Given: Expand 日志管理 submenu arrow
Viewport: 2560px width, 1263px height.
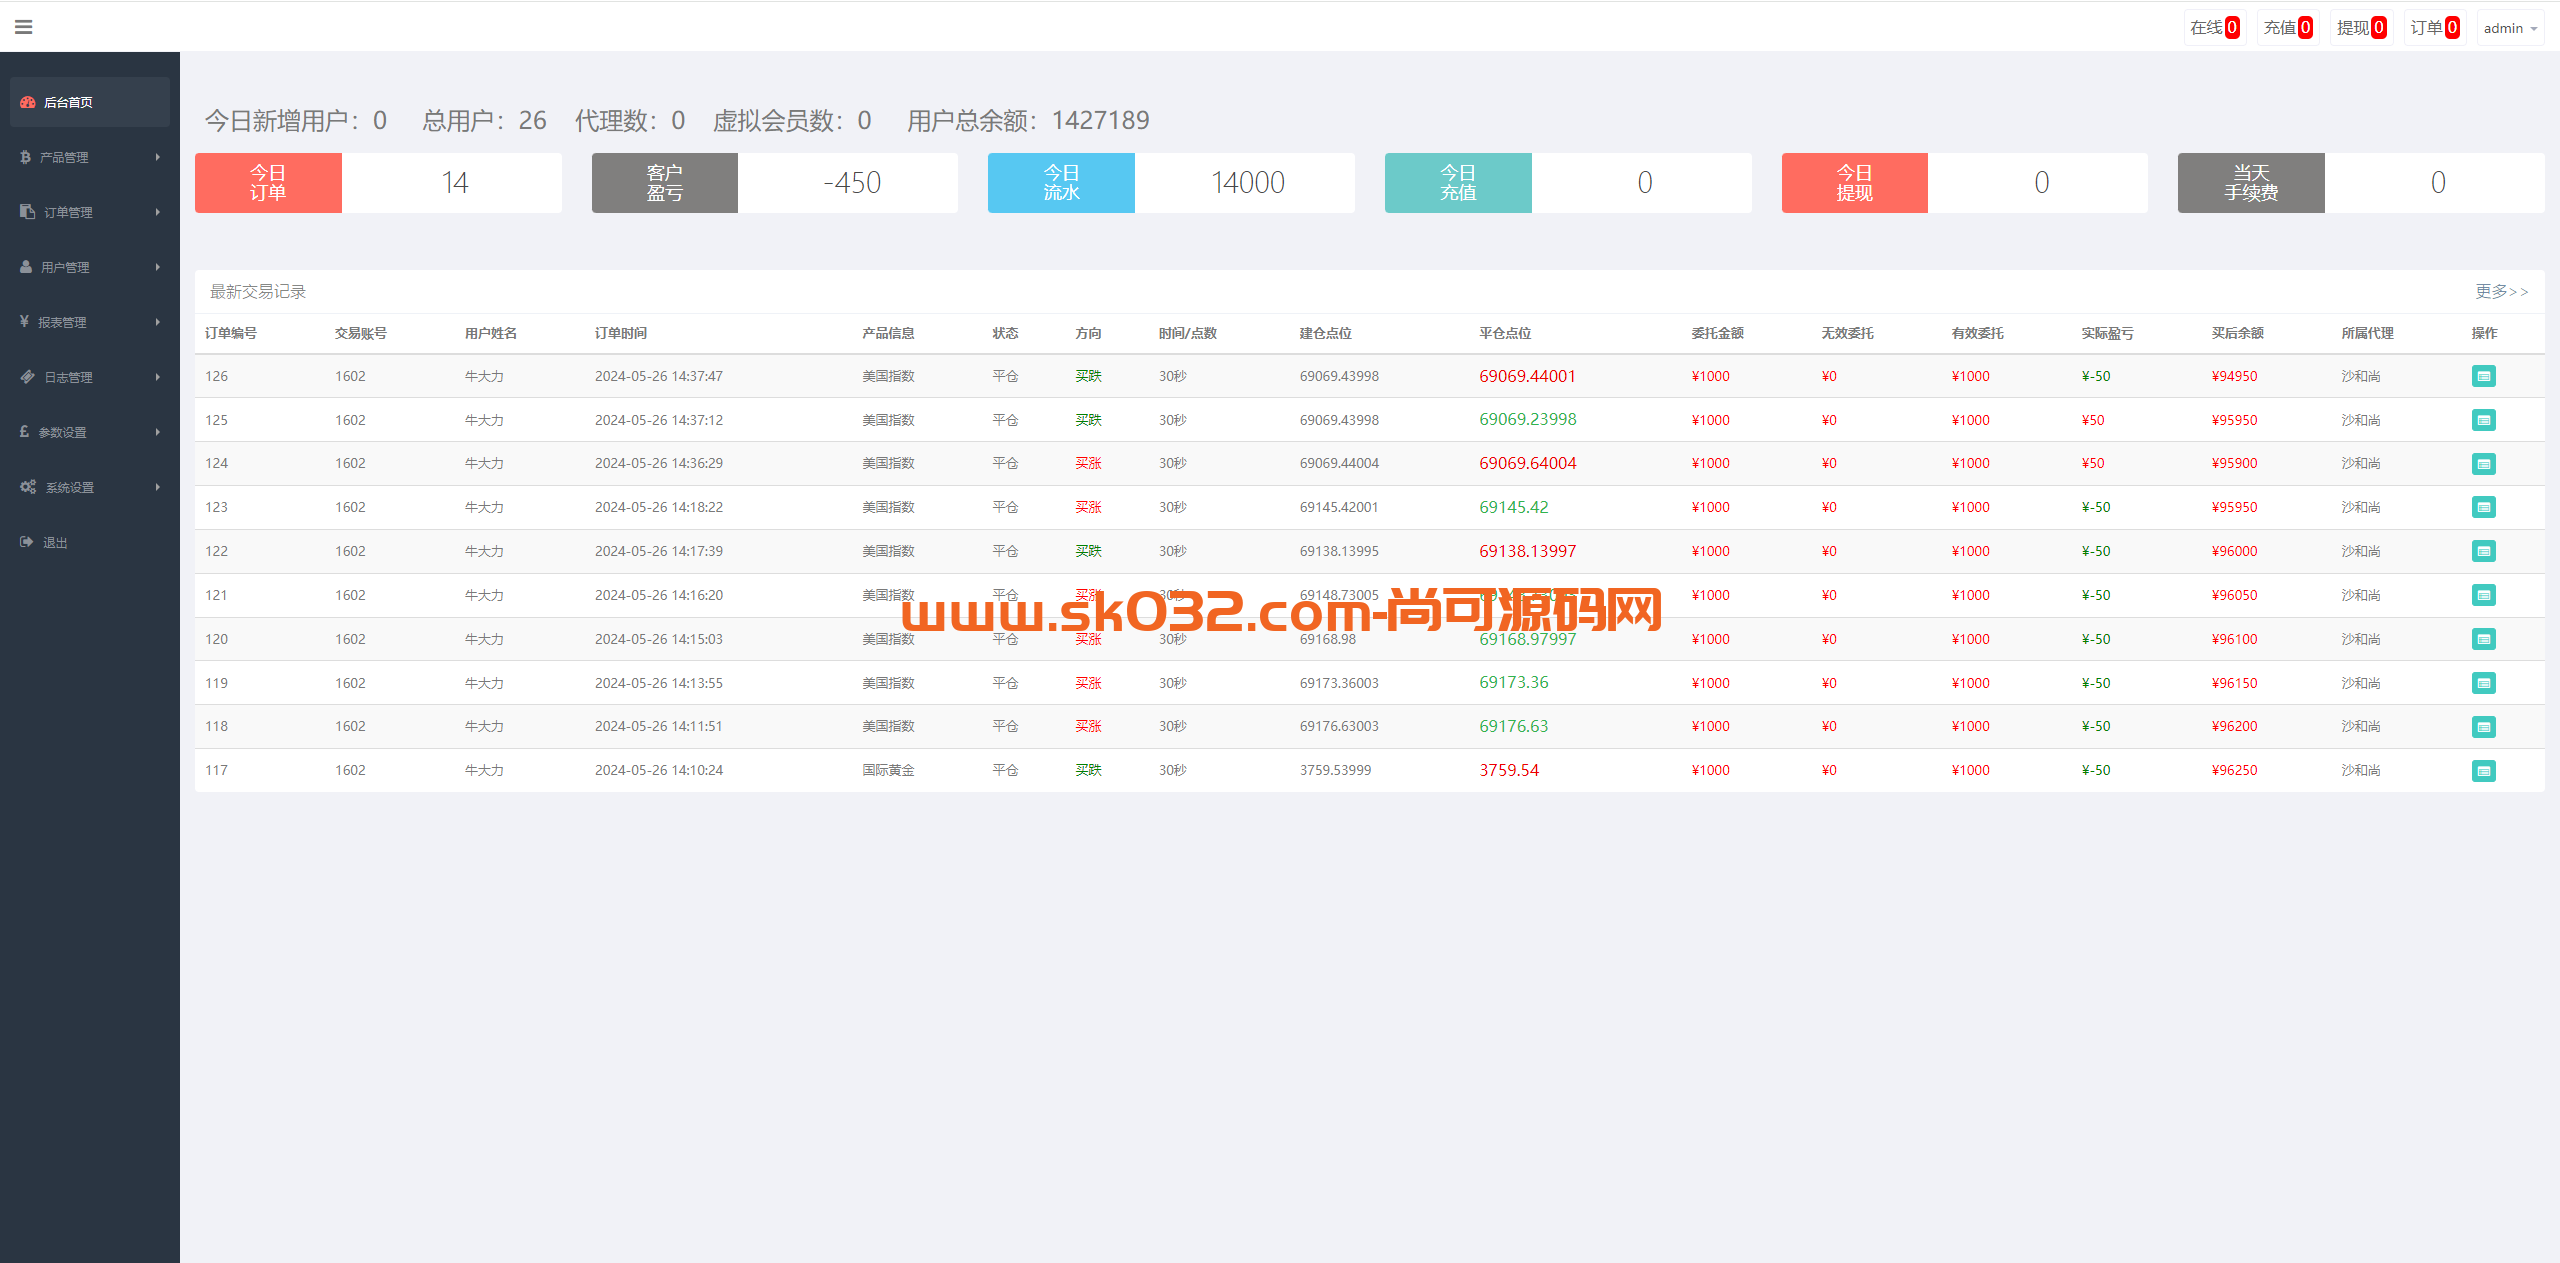Looking at the screenshot, I should [x=158, y=377].
